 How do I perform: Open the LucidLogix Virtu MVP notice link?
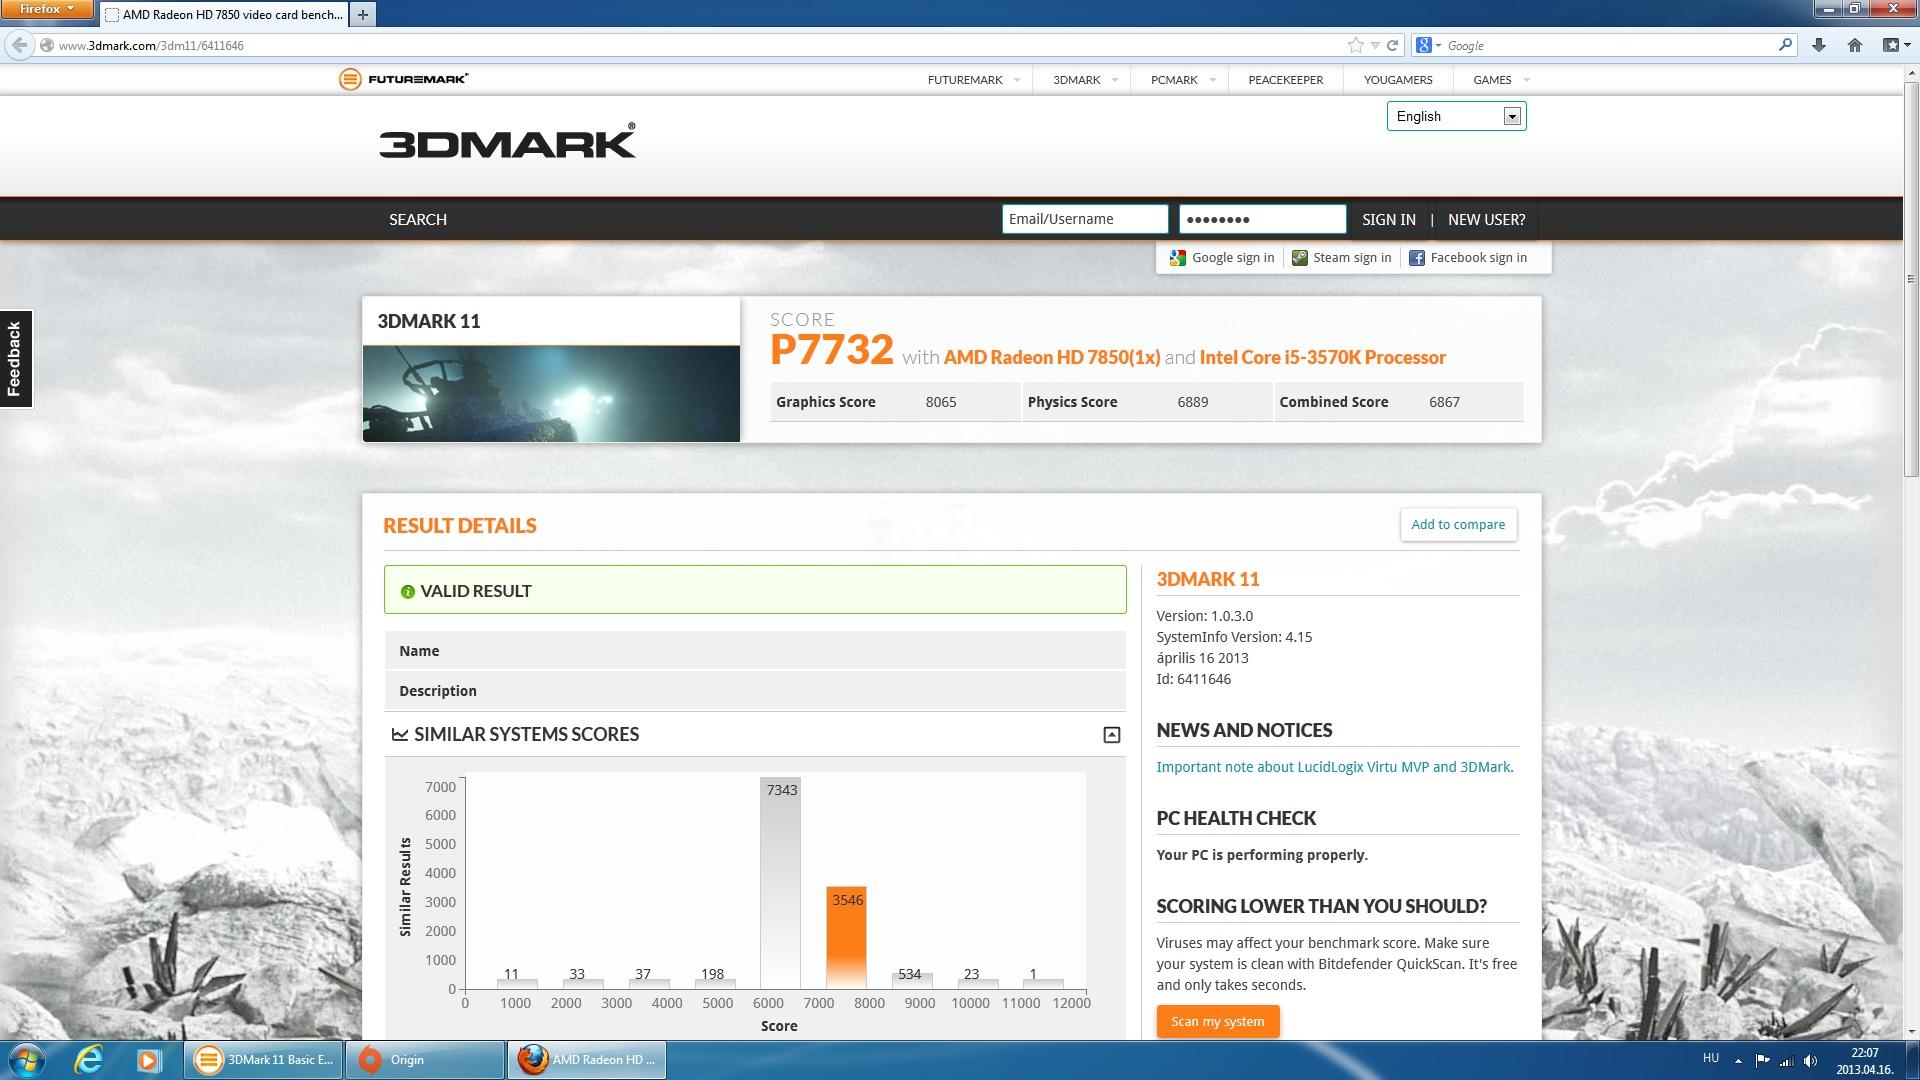1335,767
